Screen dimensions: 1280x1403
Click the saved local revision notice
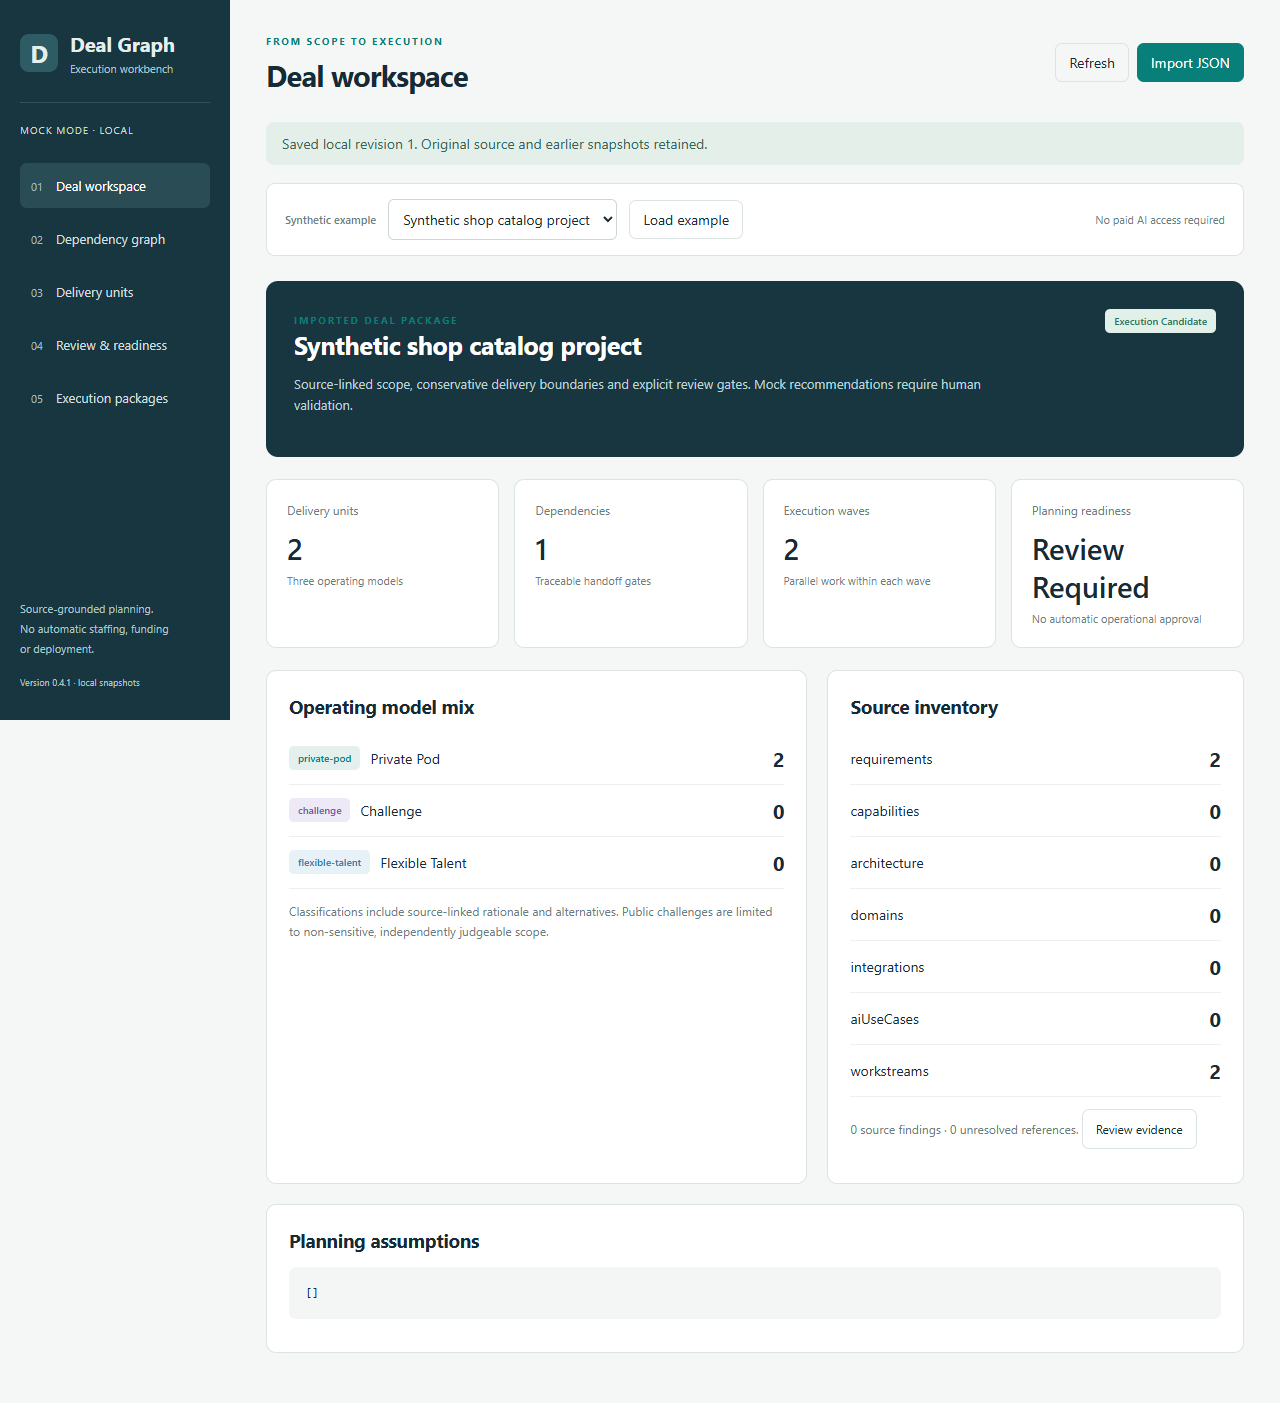755,144
